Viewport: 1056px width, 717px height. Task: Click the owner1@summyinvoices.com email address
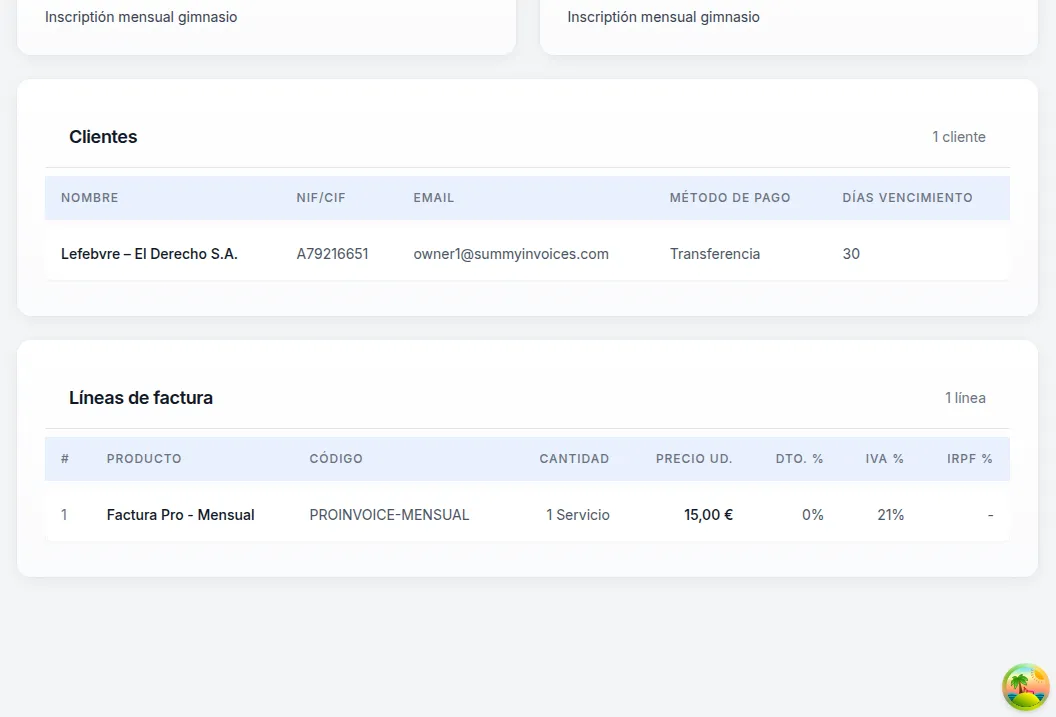[x=511, y=254]
